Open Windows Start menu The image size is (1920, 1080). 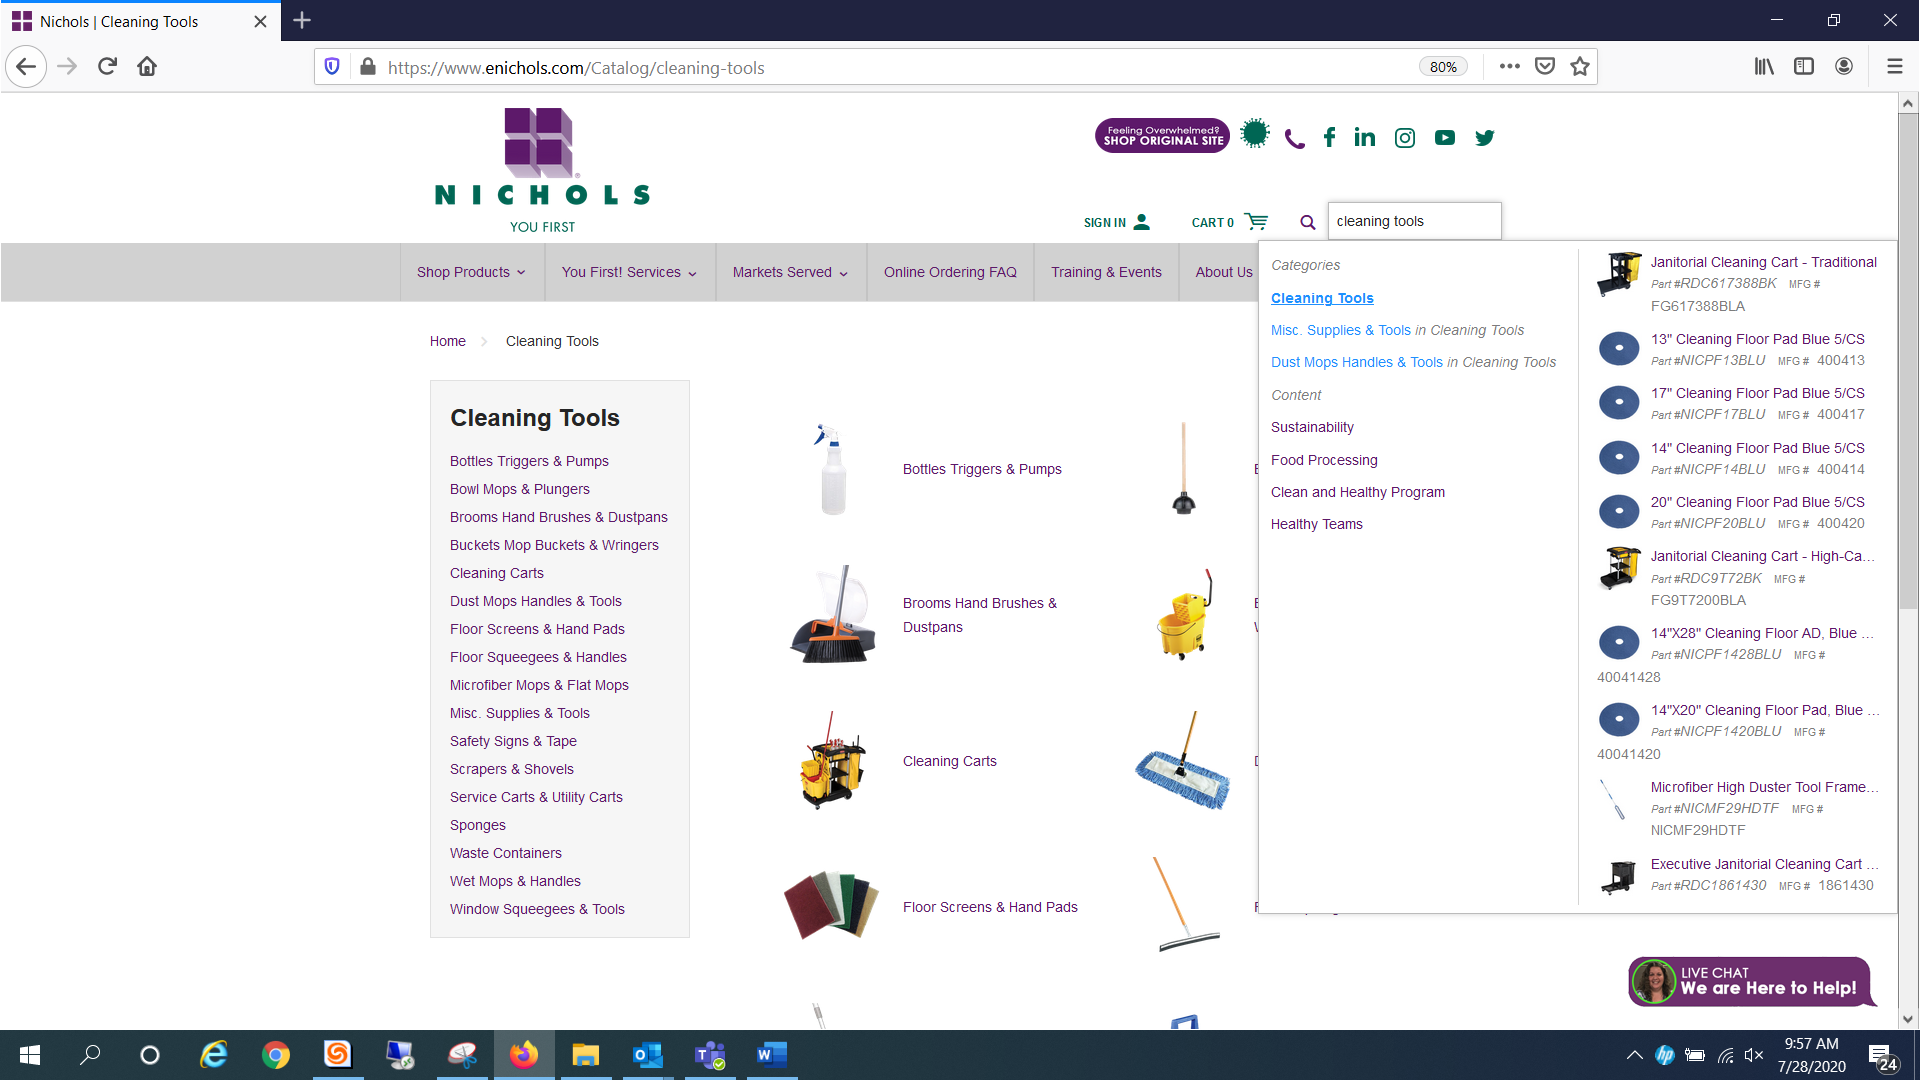click(x=29, y=1055)
